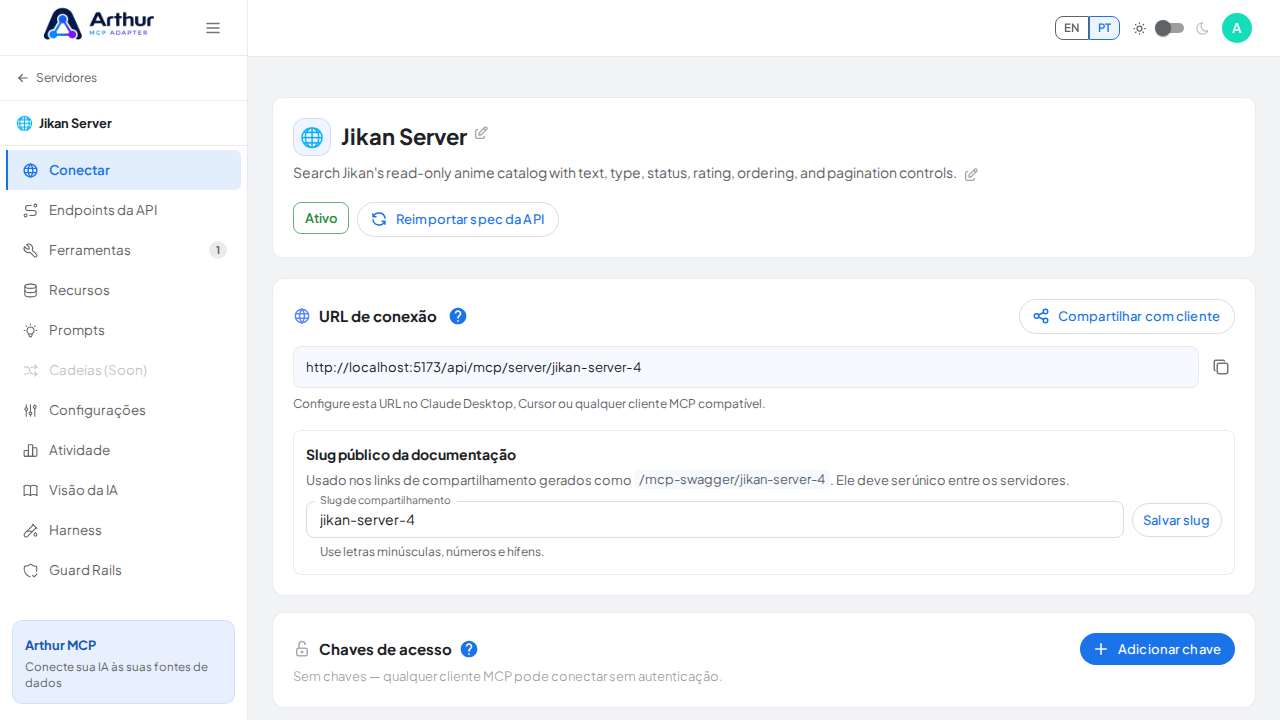Click the unlocked padlock icon
The height and width of the screenshot is (720, 1280).
click(302, 649)
